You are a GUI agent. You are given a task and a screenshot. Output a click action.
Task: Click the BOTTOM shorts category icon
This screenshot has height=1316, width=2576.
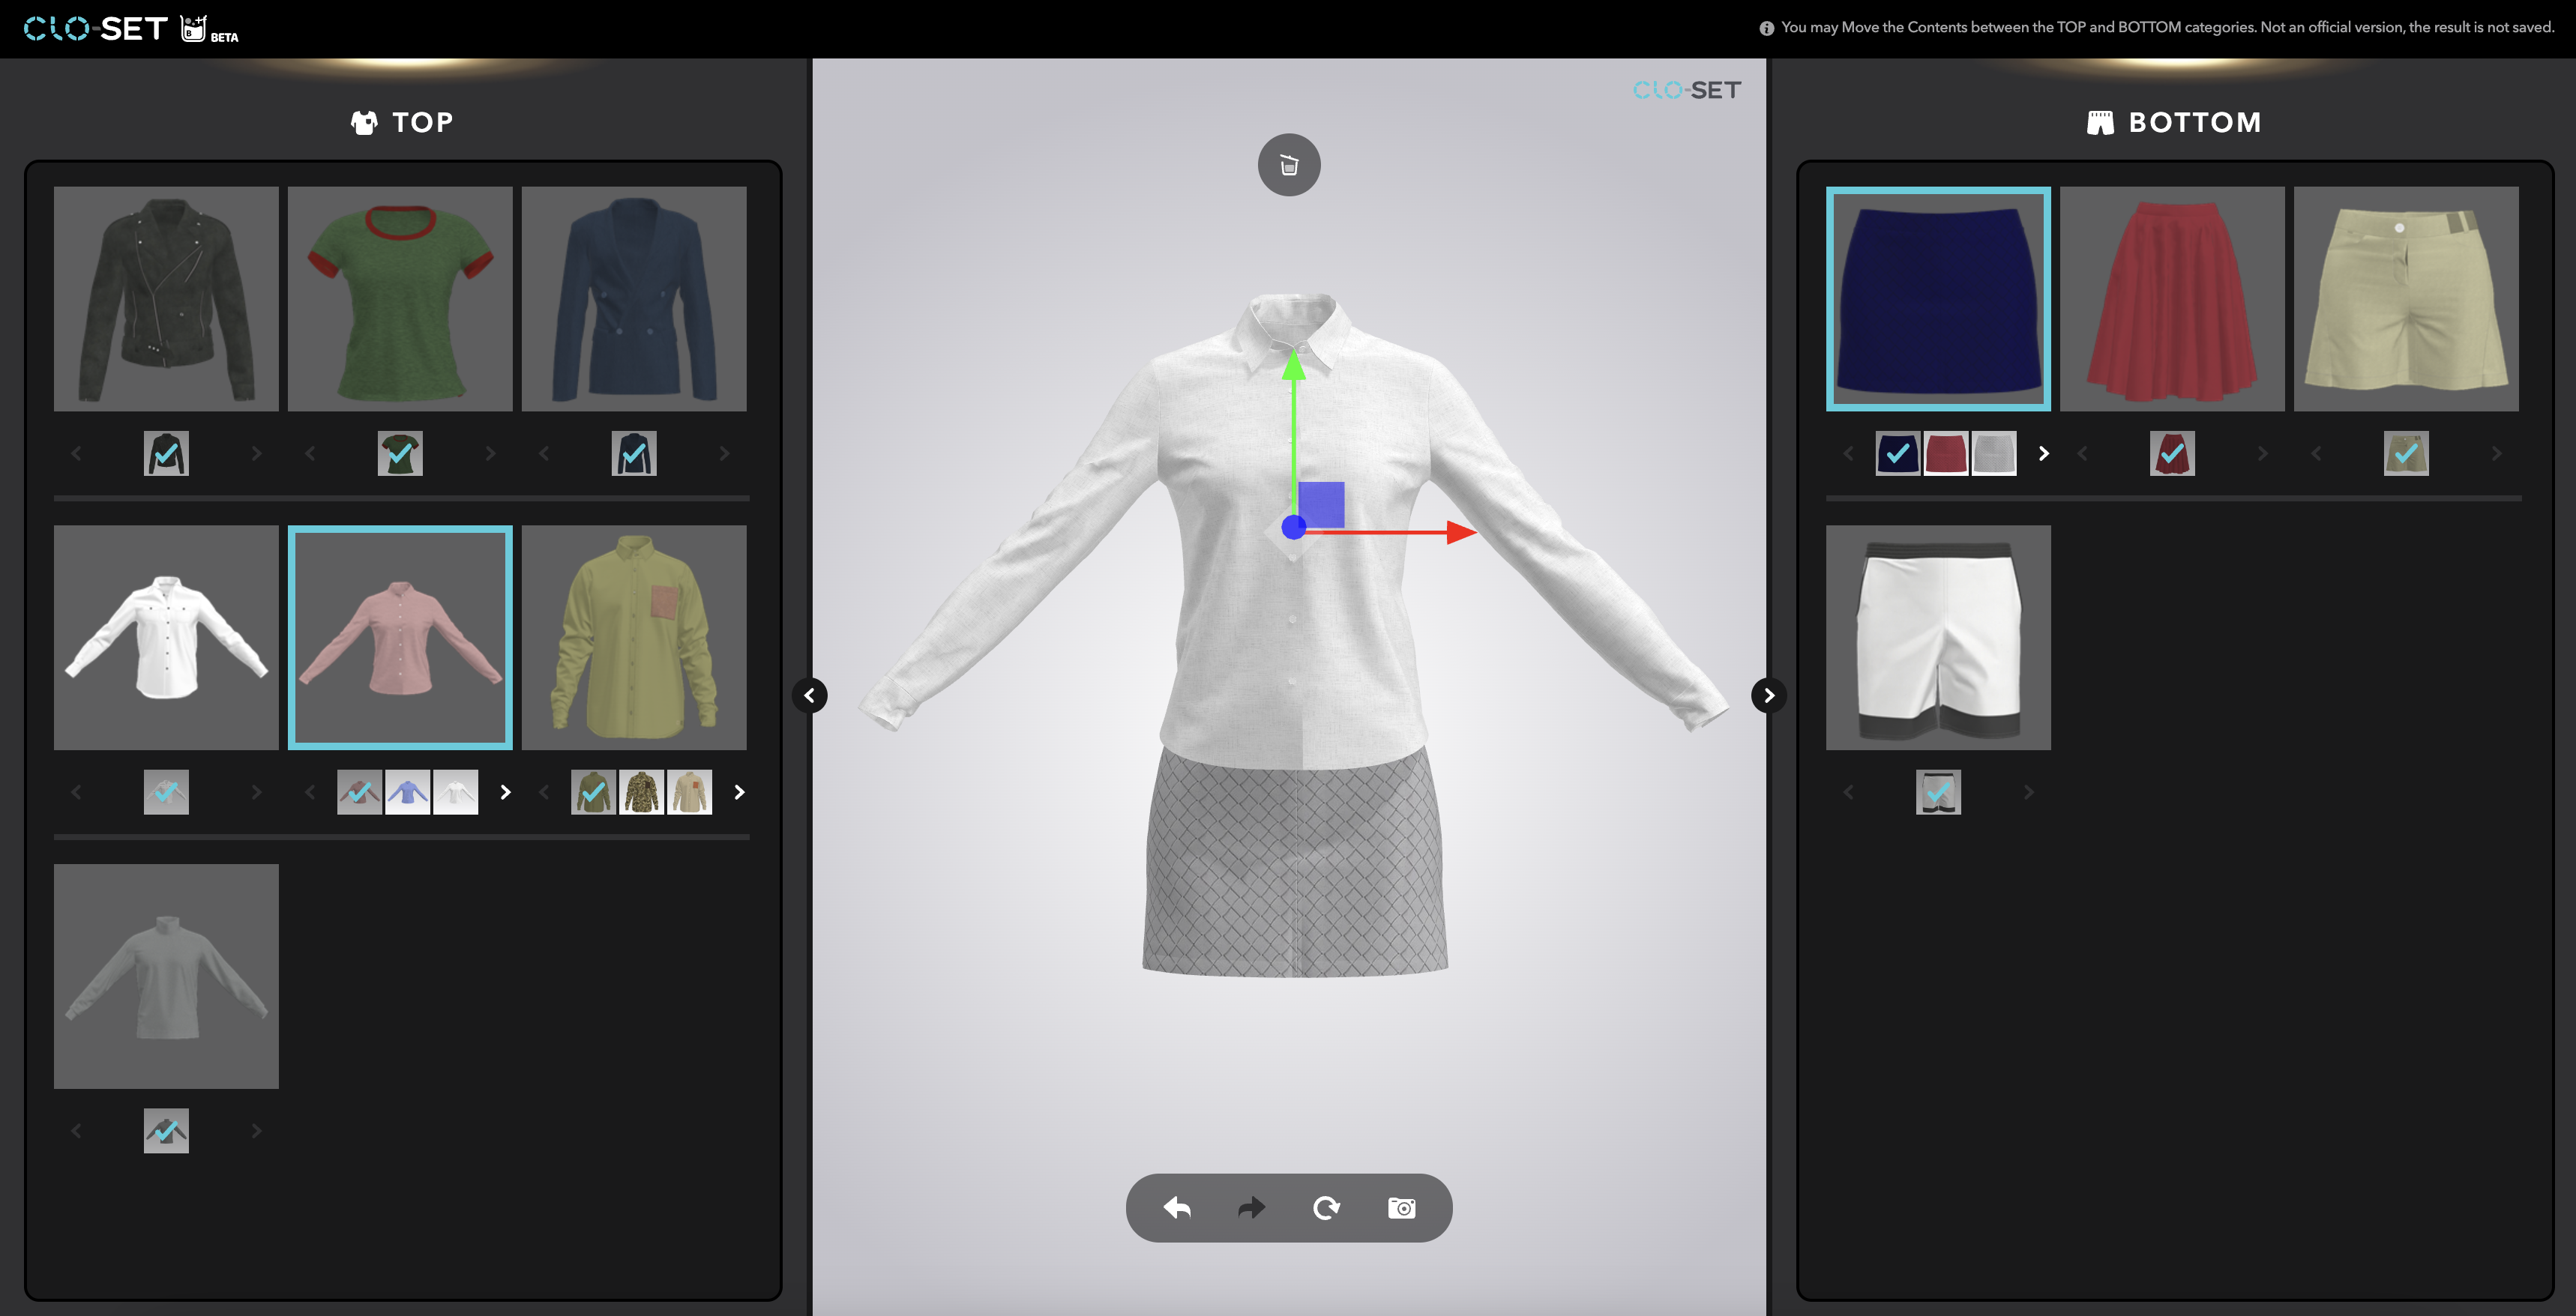(2100, 123)
